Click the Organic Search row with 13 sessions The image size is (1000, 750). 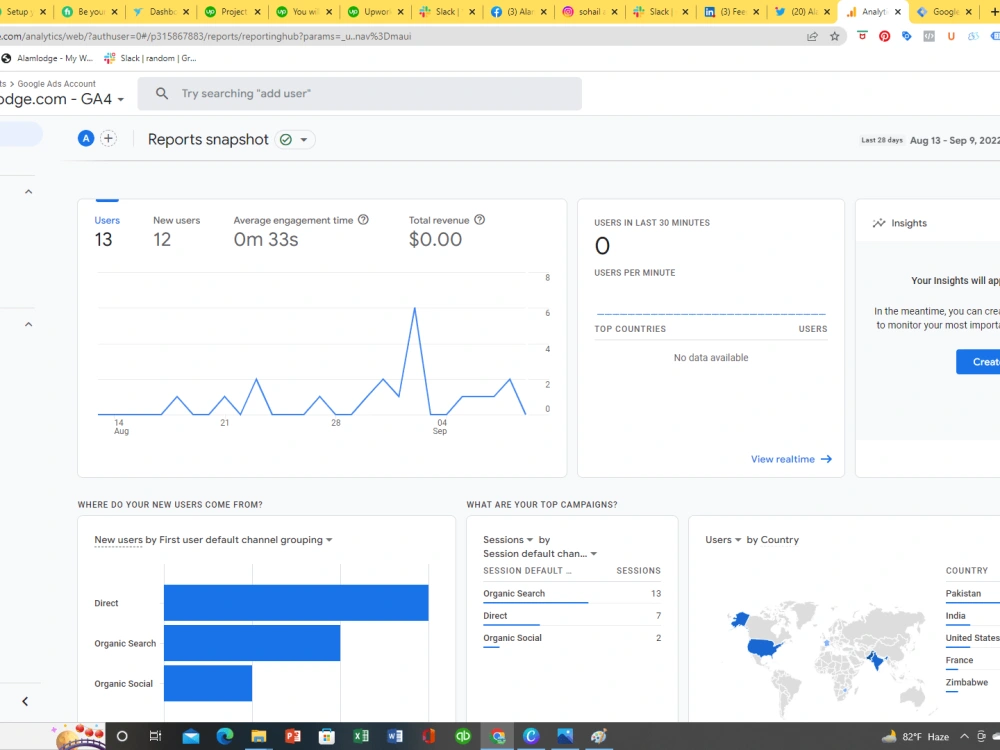[x=571, y=594]
